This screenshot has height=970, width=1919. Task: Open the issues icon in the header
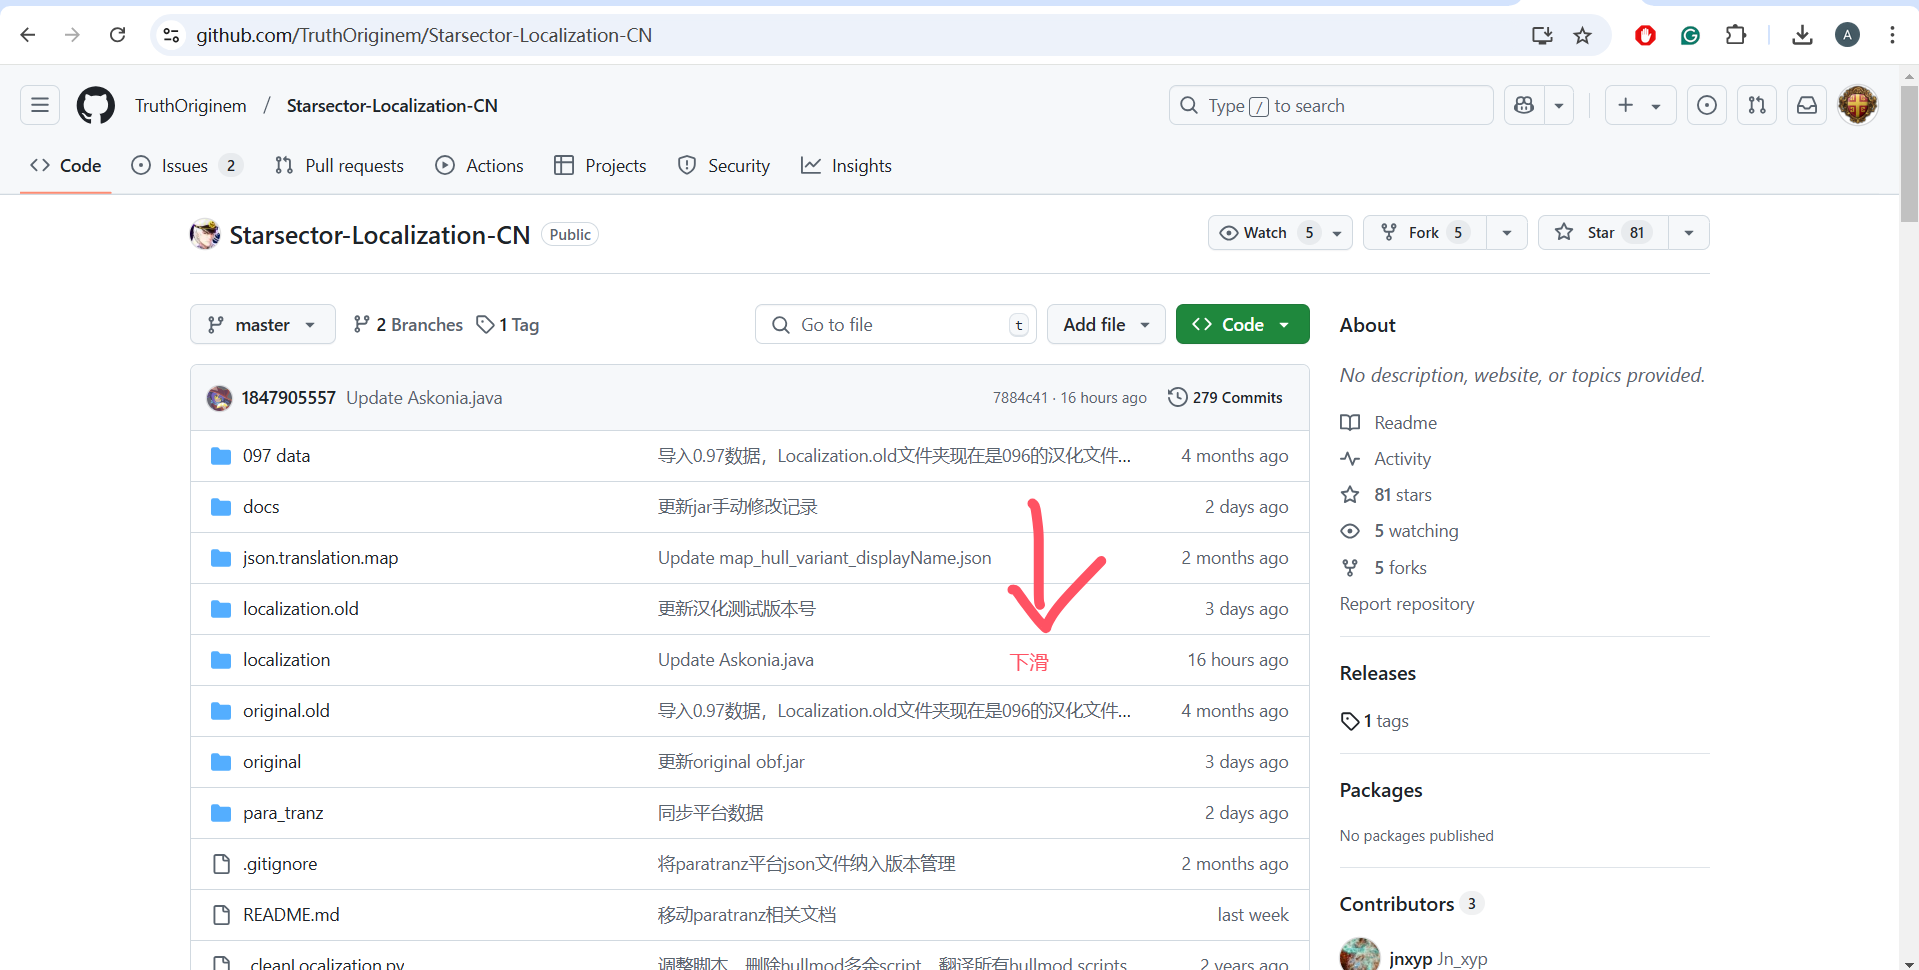(1707, 105)
